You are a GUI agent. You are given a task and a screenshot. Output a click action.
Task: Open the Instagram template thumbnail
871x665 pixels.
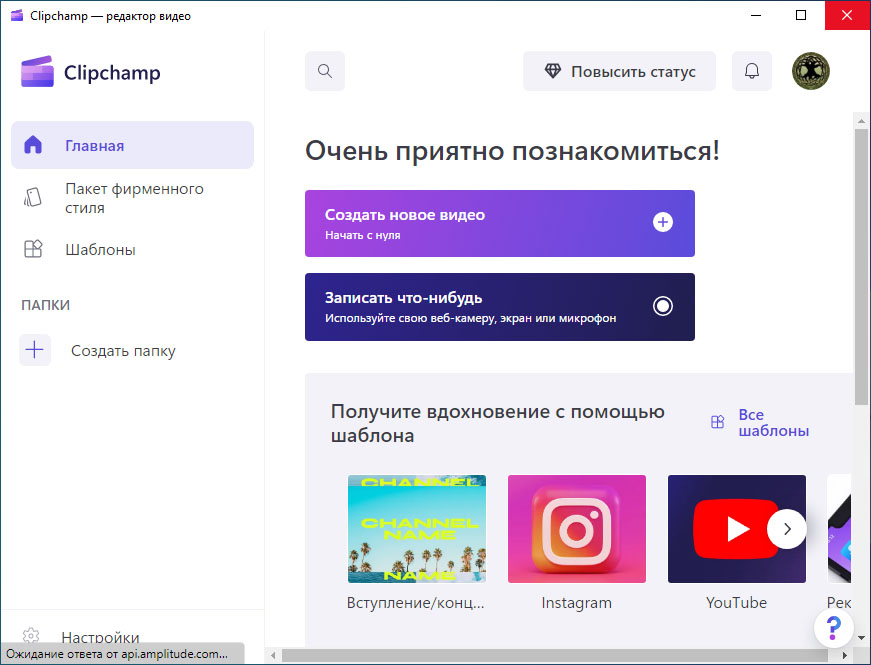point(577,529)
